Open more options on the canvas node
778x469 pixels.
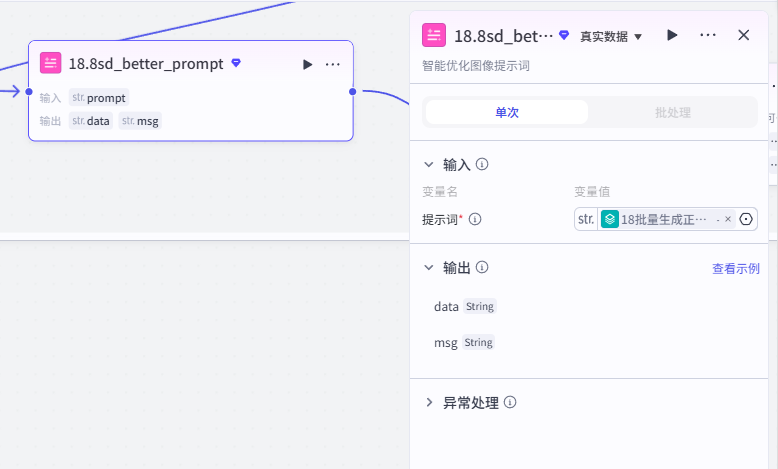pos(332,65)
